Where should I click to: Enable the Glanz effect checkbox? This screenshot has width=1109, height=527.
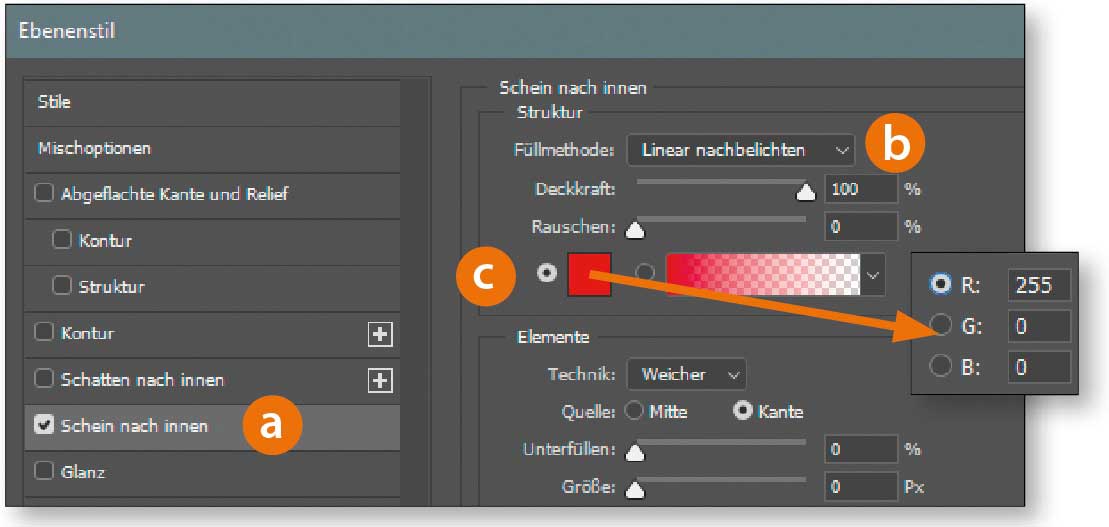(44, 471)
